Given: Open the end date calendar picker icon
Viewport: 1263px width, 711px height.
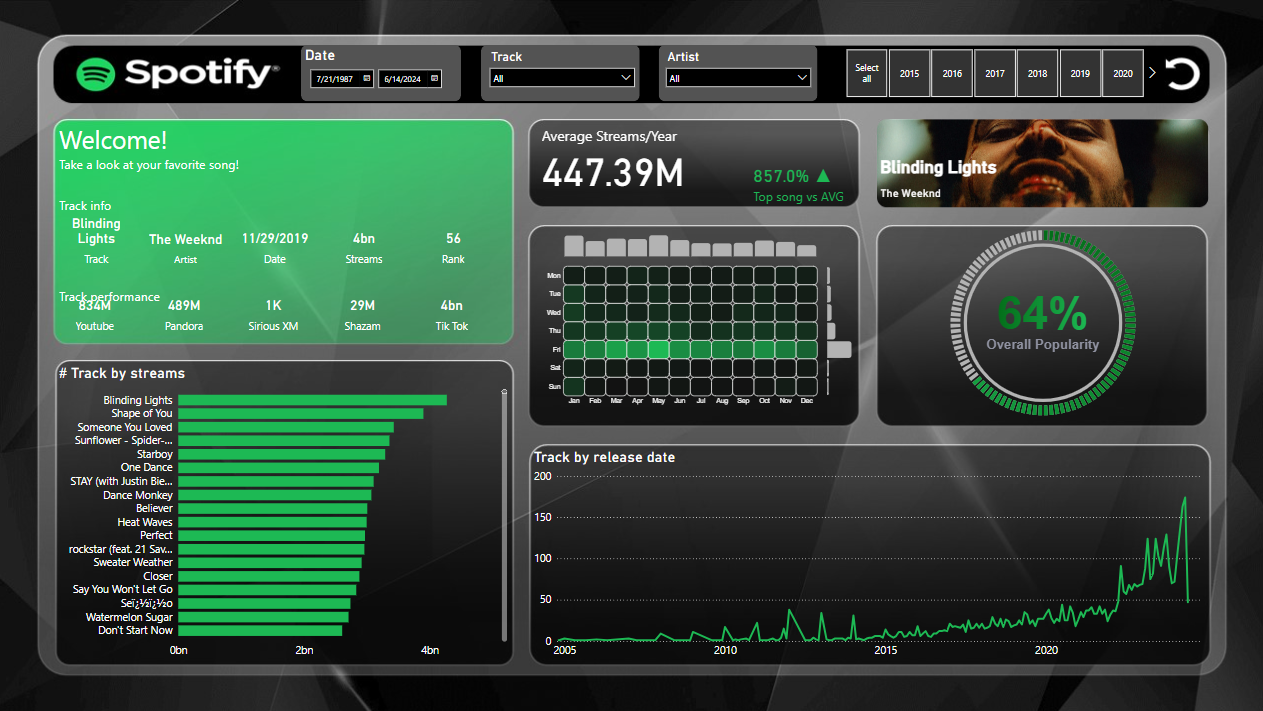Looking at the screenshot, I should tap(435, 78).
